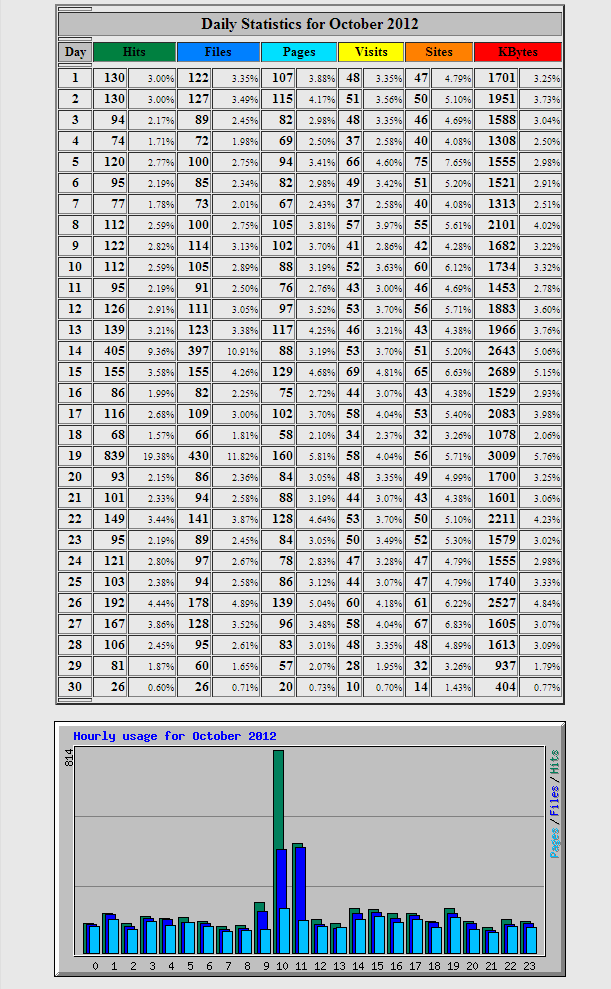This screenshot has width=611, height=989.
Task: Click the red KBytes column header
Action: (x=517, y=52)
